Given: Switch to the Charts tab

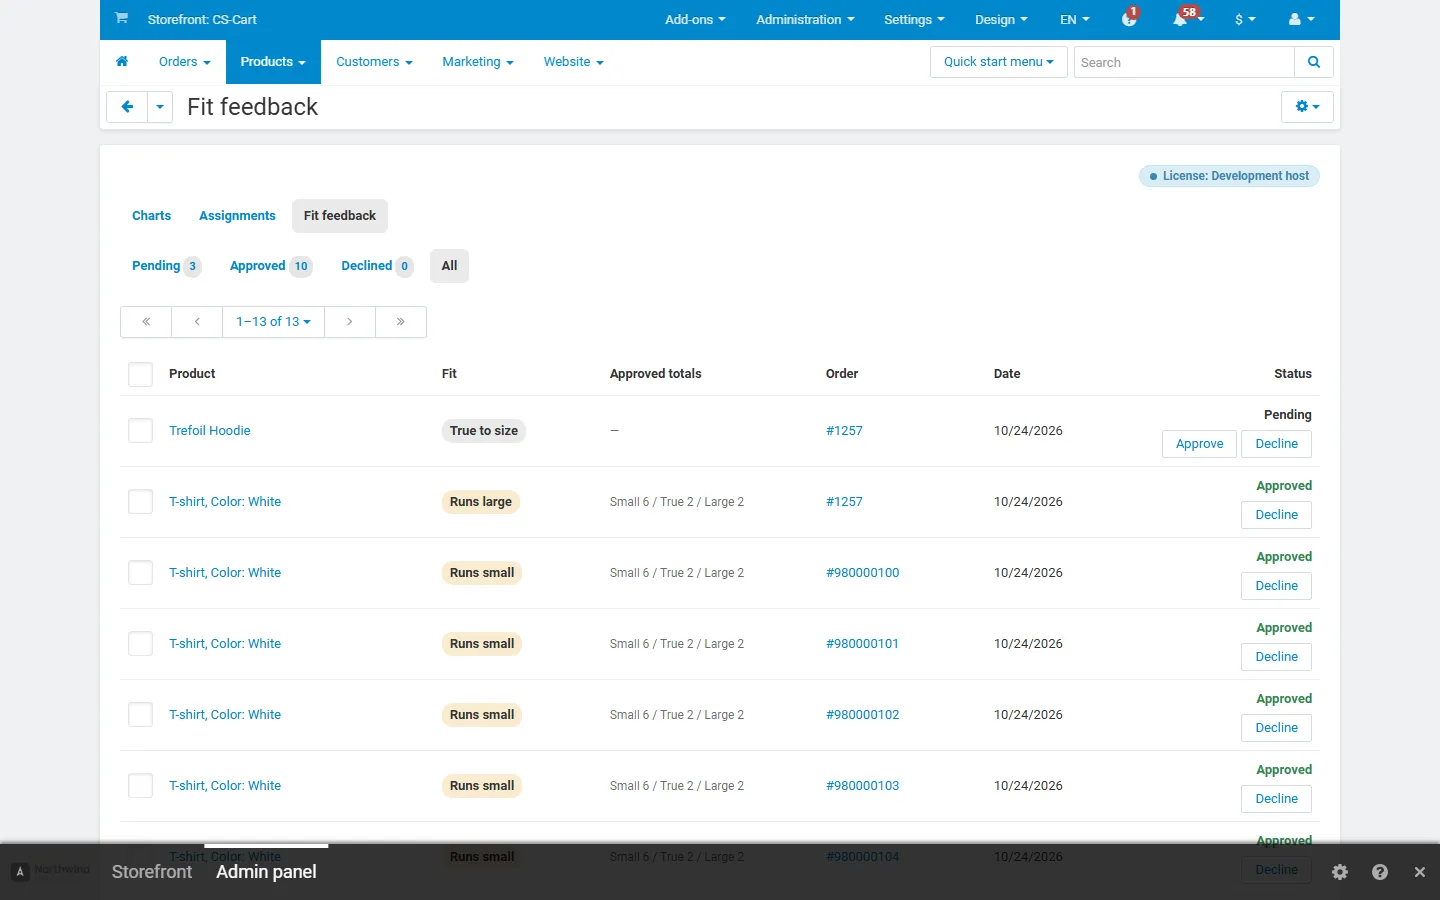Looking at the screenshot, I should pos(152,216).
